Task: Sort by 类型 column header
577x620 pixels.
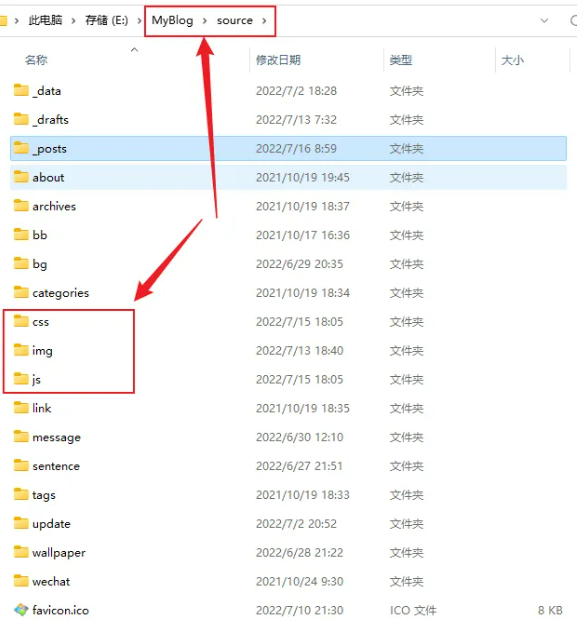Action: [401, 60]
